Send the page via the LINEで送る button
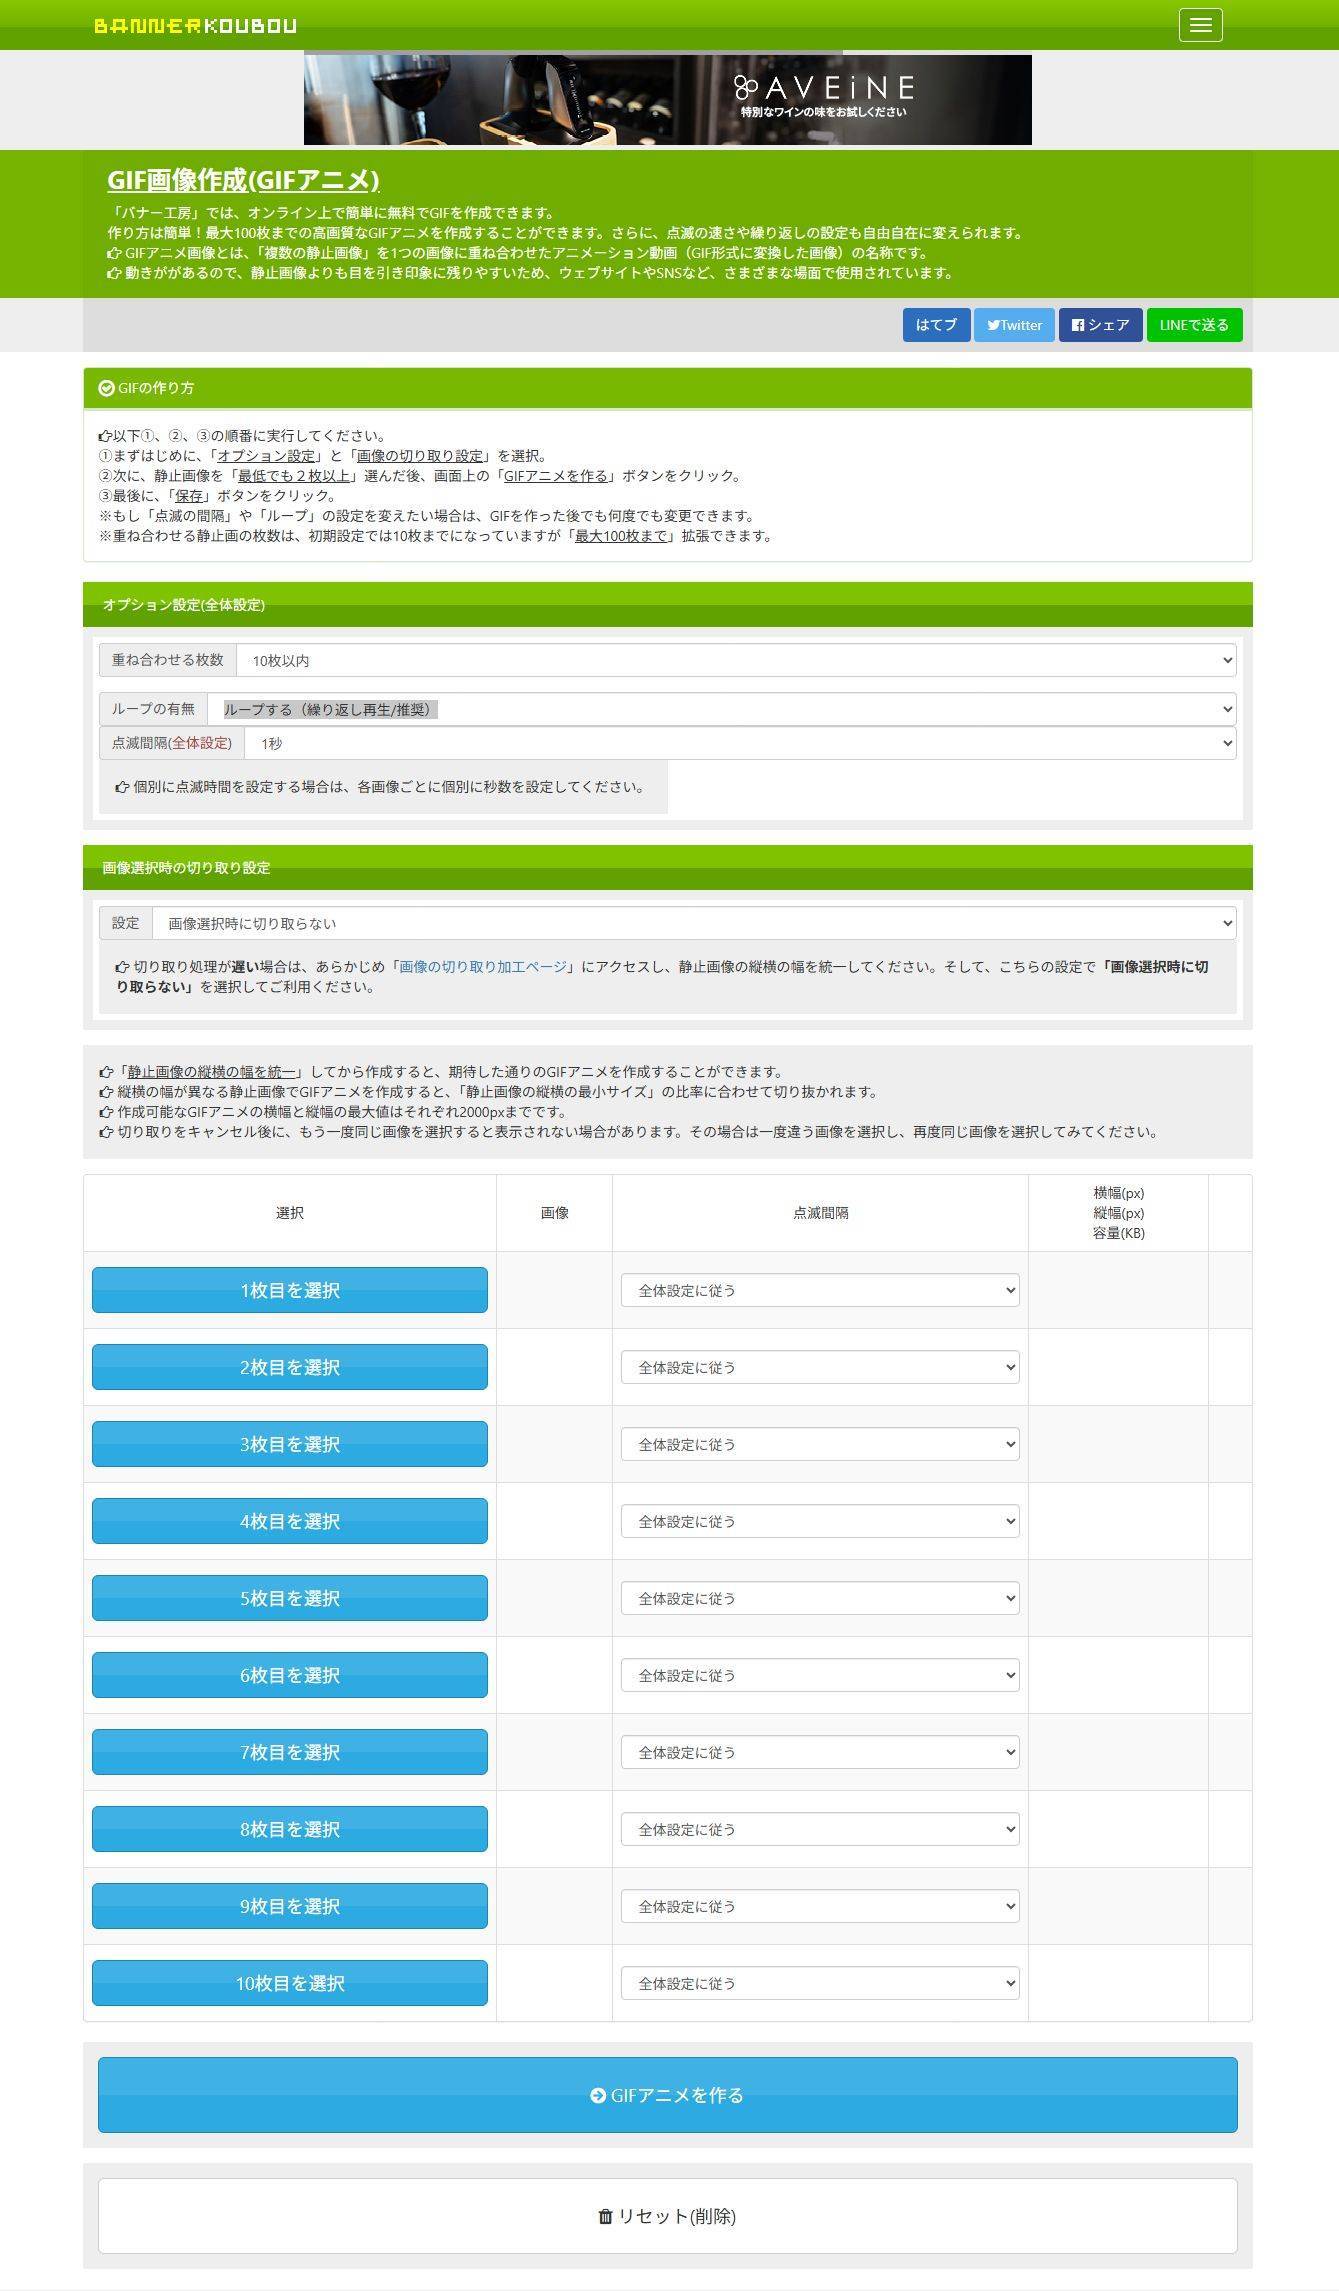 pyautogui.click(x=1194, y=325)
